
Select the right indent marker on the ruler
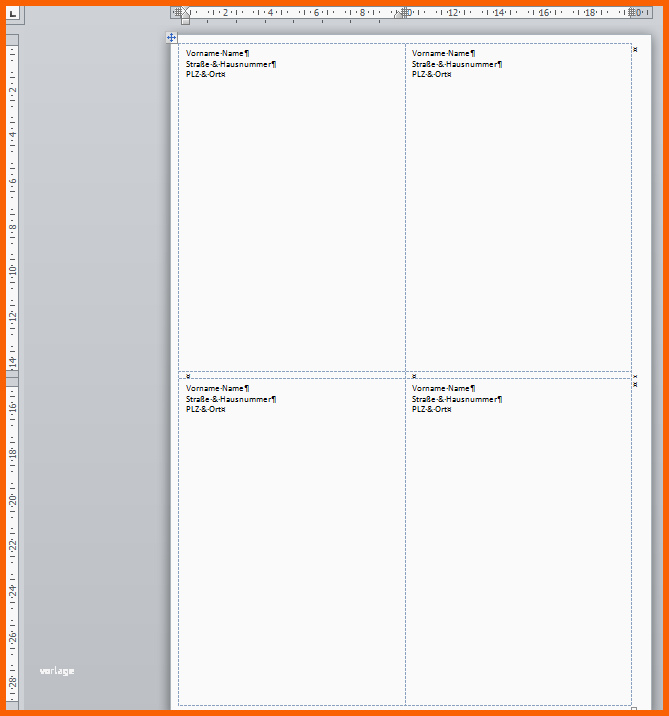[398, 15]
